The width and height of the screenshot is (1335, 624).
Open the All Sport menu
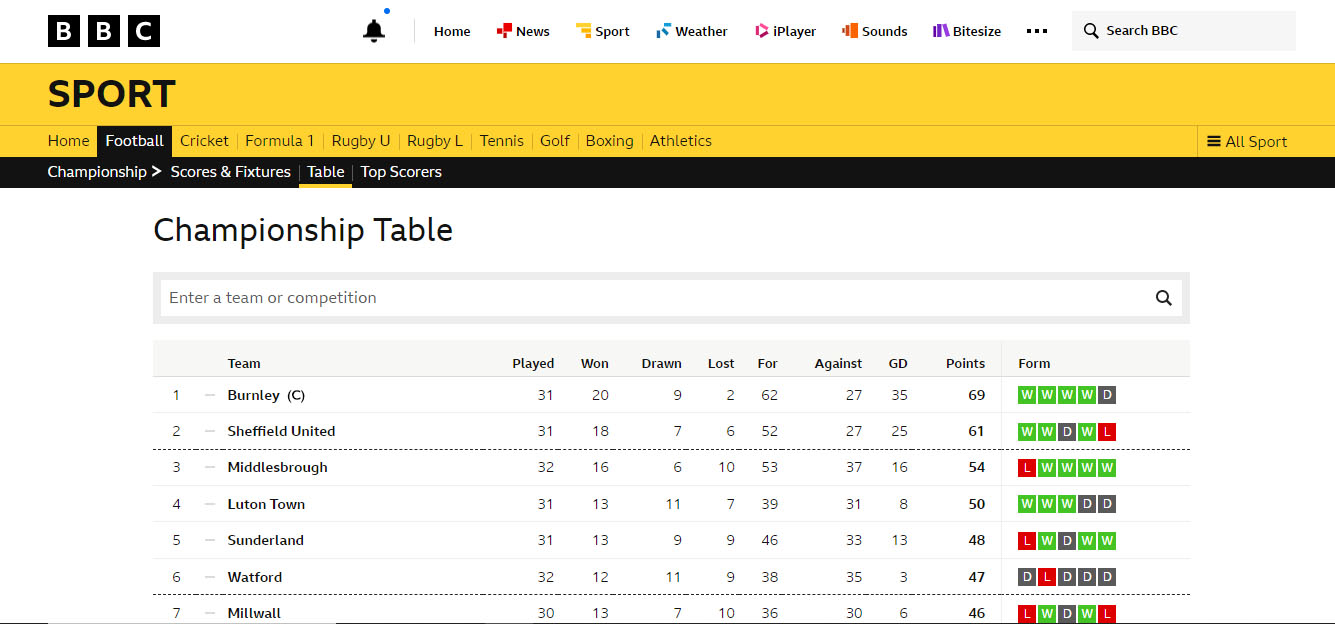[1247, 141]
